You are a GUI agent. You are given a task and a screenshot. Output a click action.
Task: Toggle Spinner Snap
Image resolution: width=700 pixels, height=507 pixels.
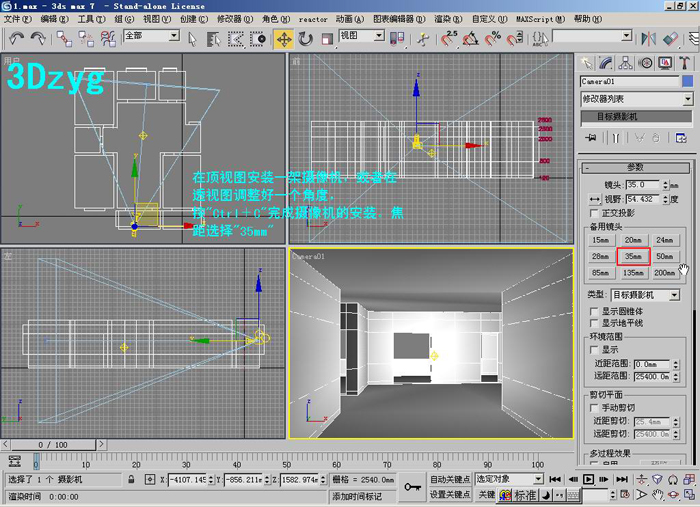click(514, 39)
